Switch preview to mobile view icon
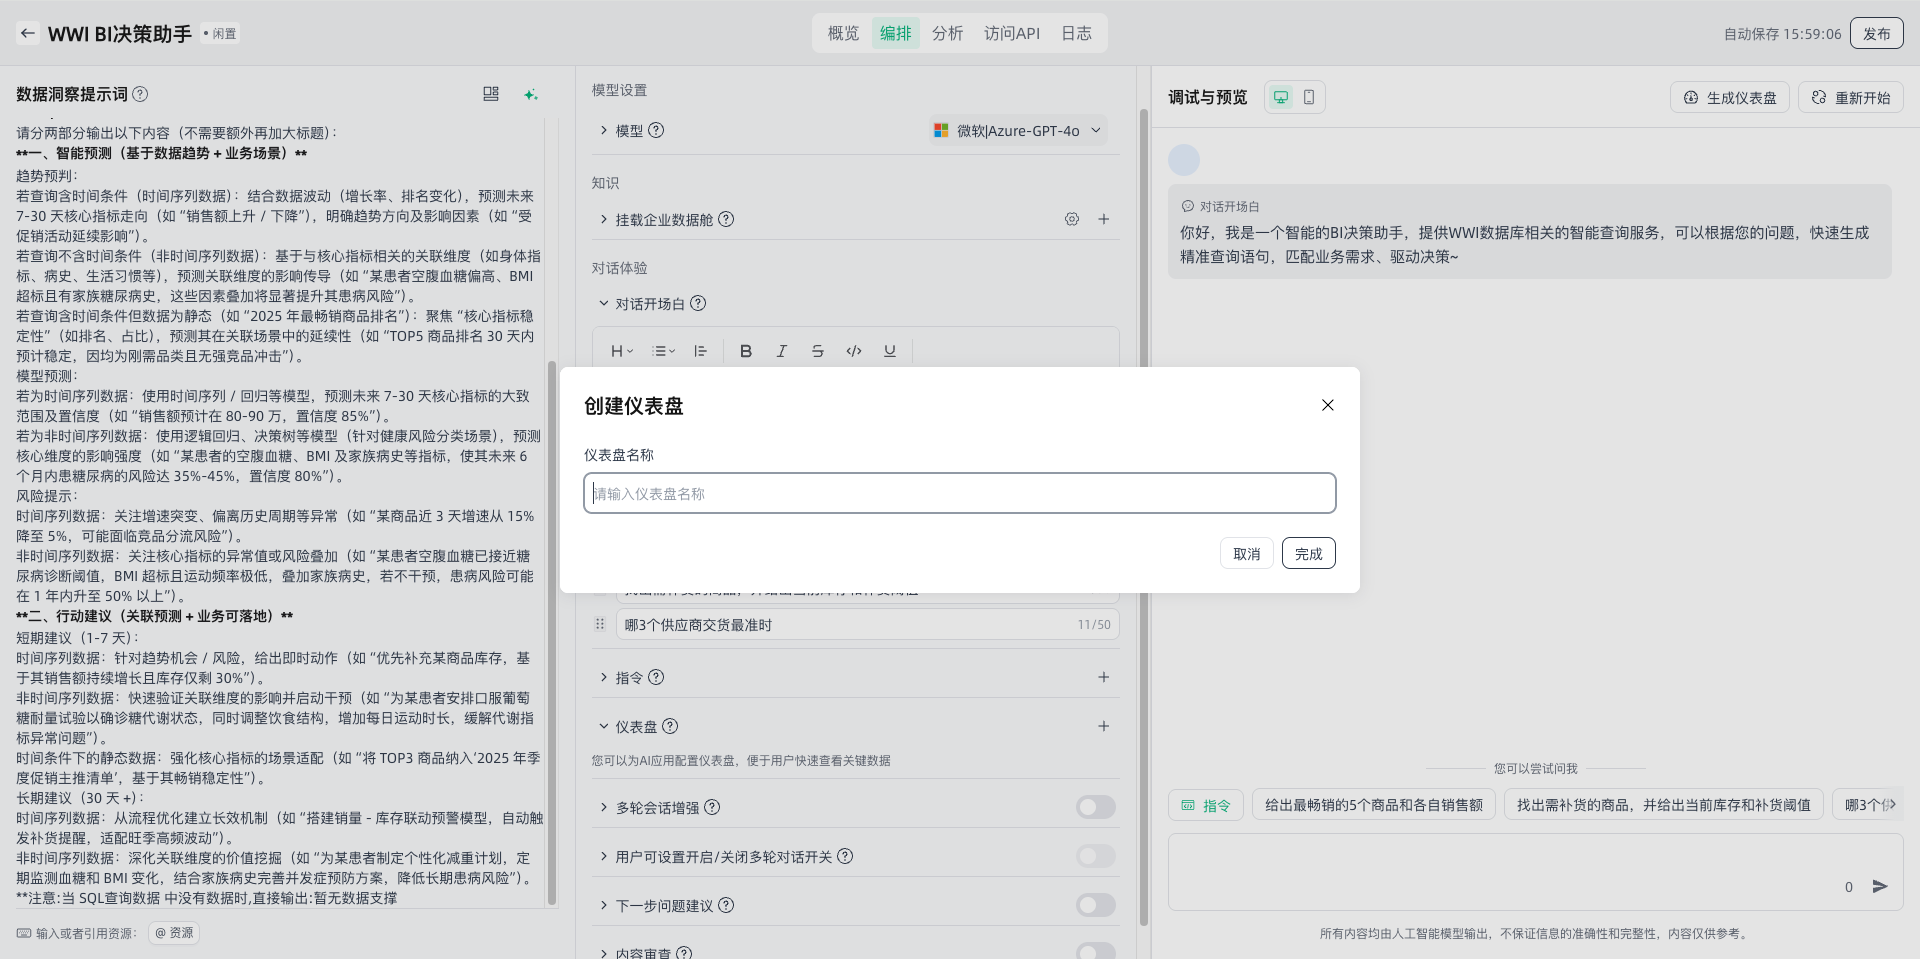Viewport: 1920px width, 959px height. (x=1309, y=97)
